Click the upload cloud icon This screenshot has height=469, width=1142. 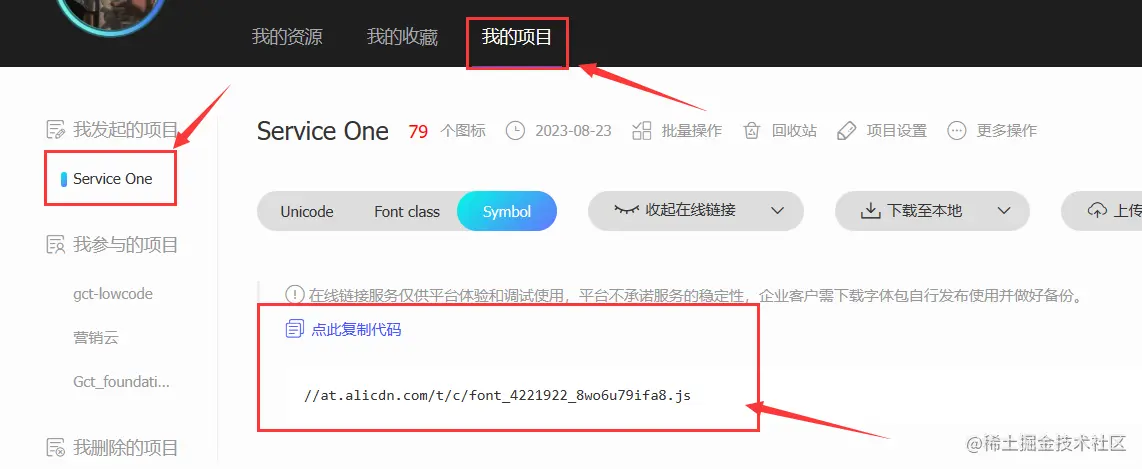[x=1097, y=211]
